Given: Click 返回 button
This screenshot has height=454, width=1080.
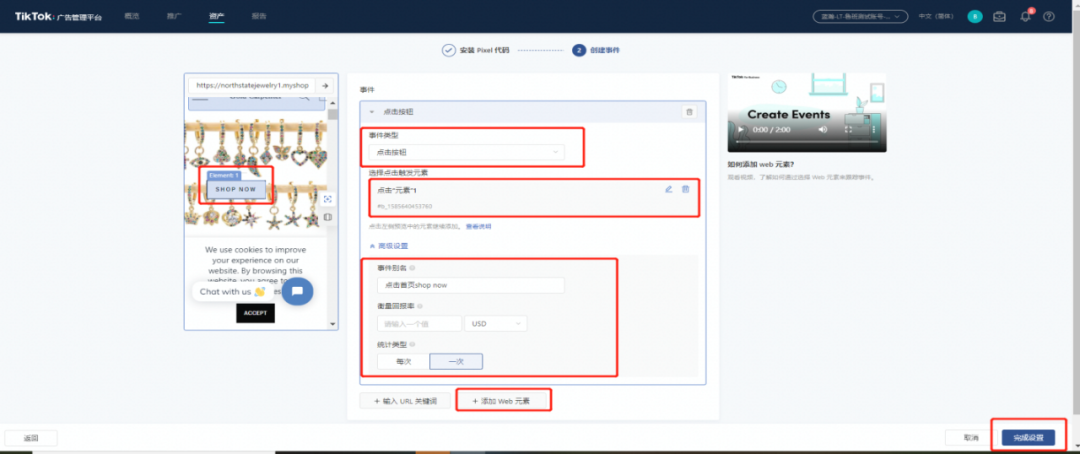Looking at the screenshot, I should coord(31,437).
